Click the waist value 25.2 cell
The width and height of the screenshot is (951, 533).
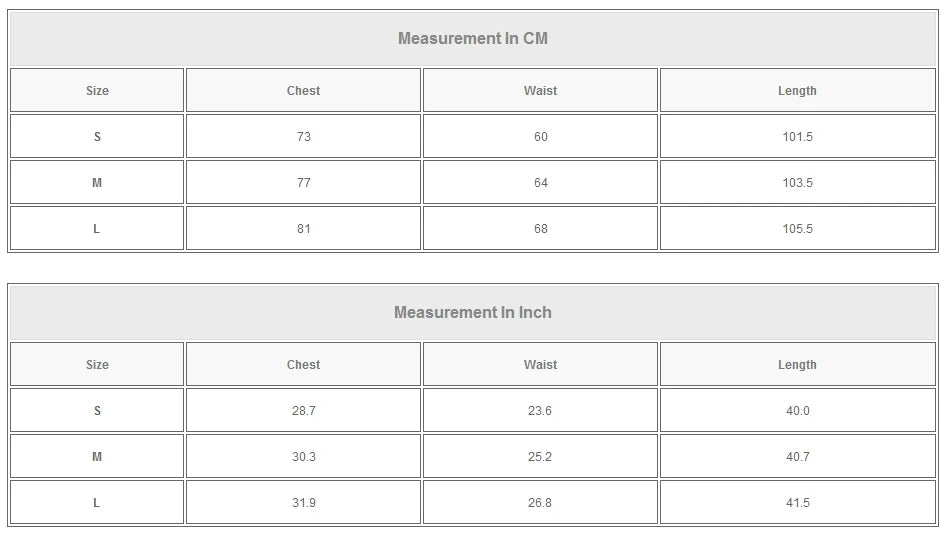tap(540, 457)
